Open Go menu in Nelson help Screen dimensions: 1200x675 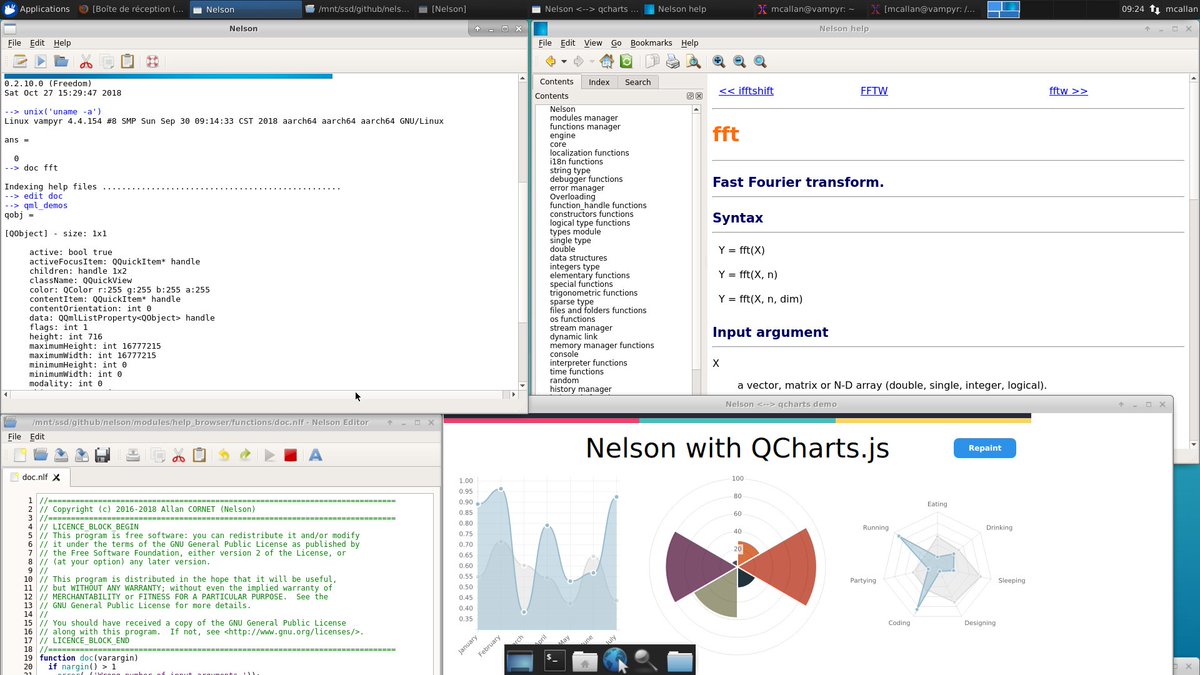pos(616,43)
